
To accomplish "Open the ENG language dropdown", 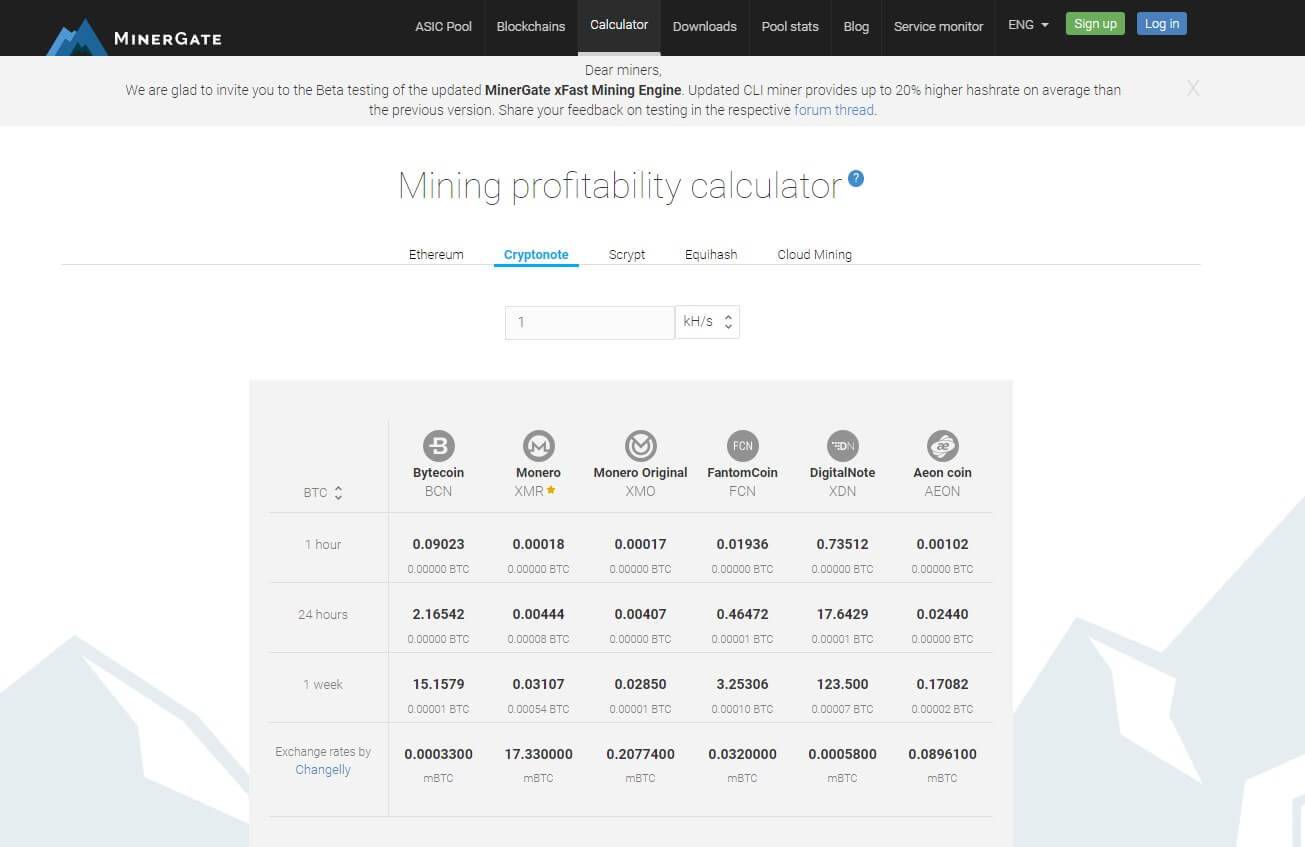I will tap(1028, 25).
